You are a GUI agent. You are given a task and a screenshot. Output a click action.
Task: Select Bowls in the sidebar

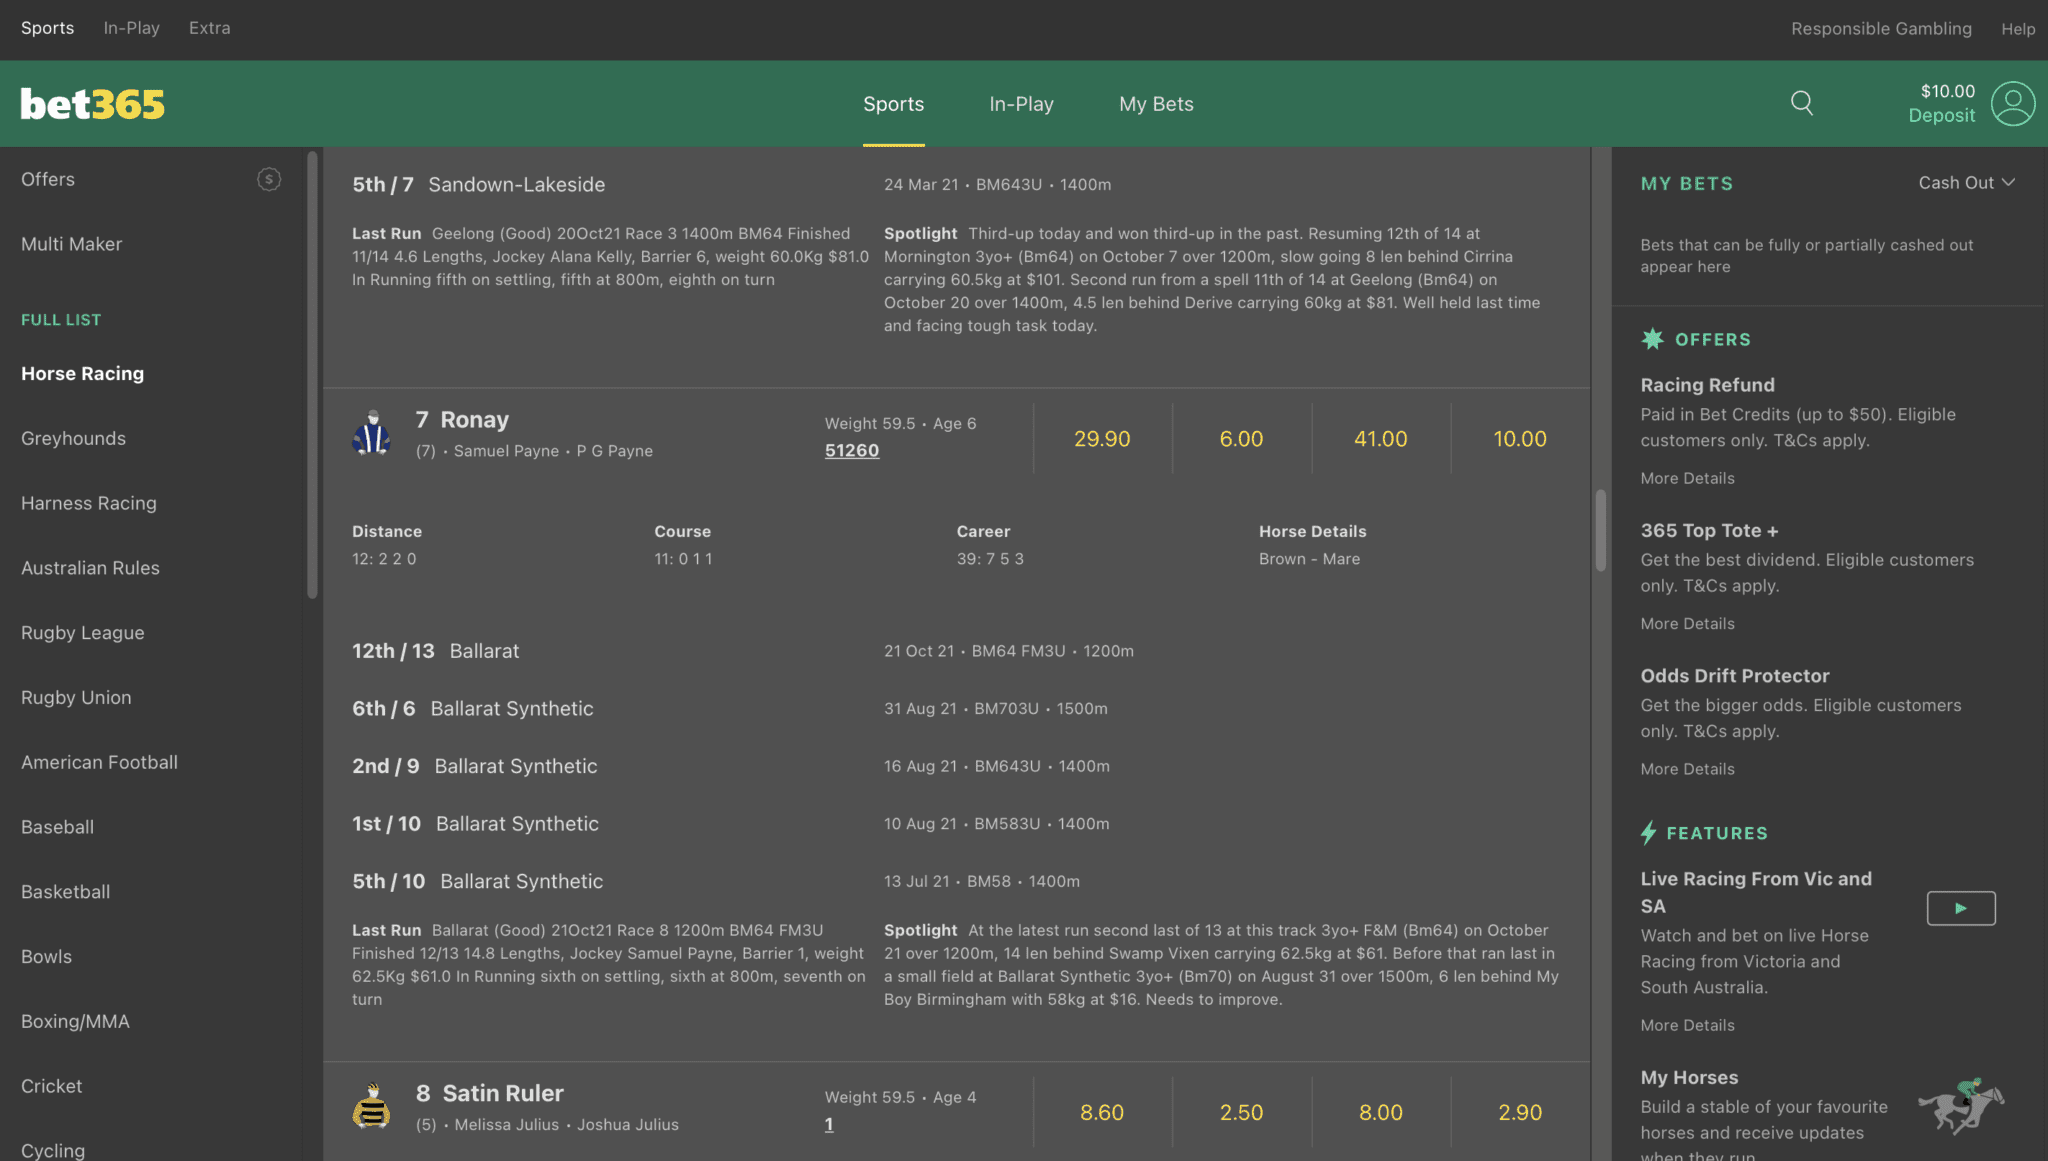coord(46,956)
